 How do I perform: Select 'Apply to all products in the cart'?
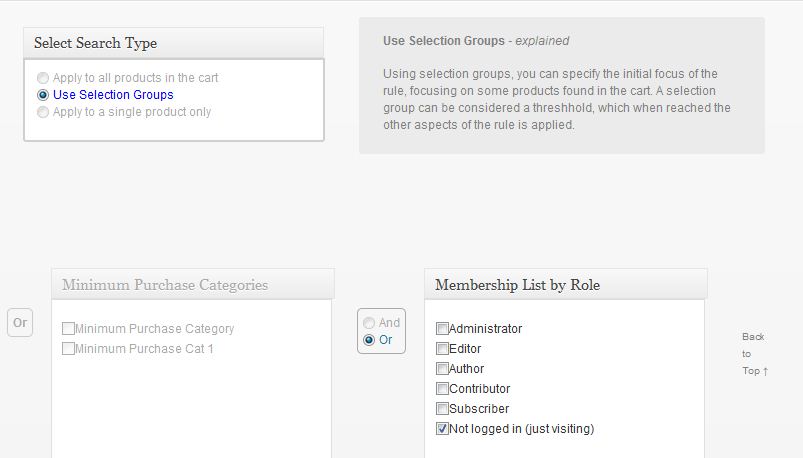coord(43,78)
